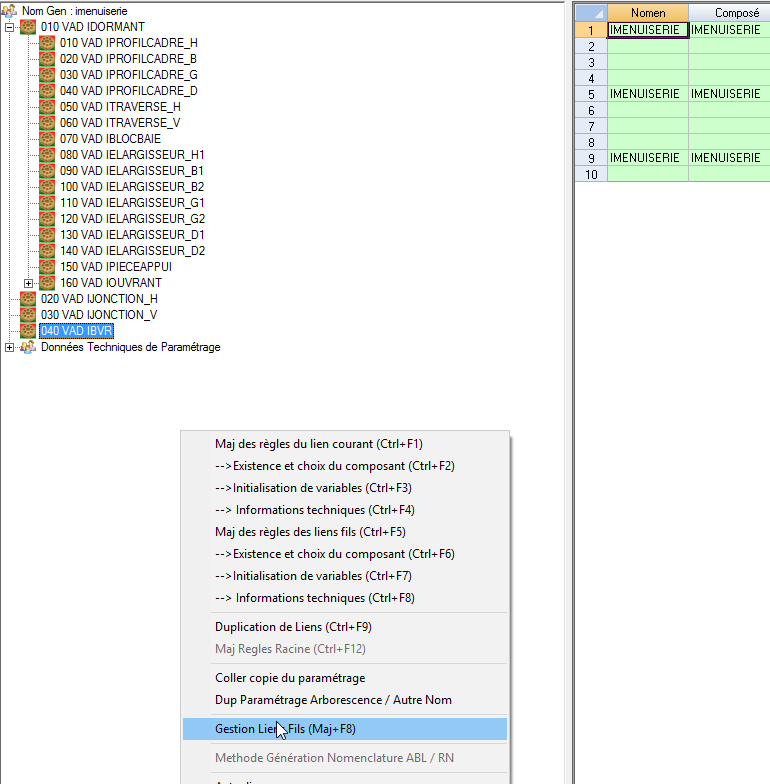Click the Composé column header

729,13
